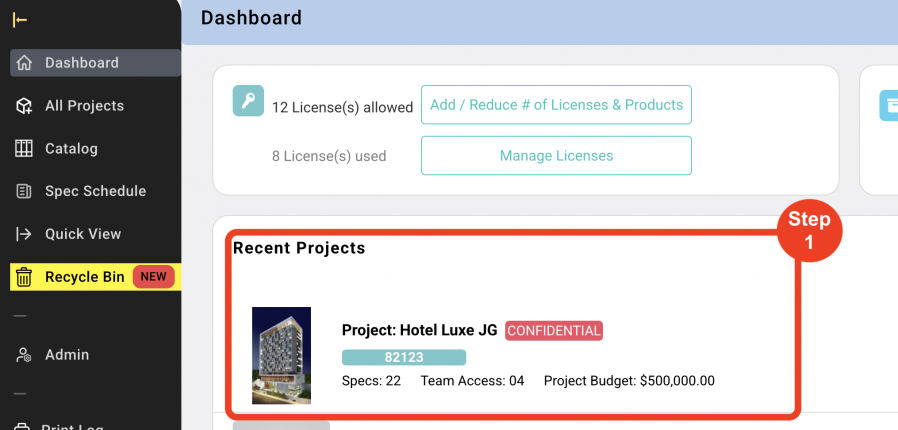Click the All Projects cube icon

(25, 106)
